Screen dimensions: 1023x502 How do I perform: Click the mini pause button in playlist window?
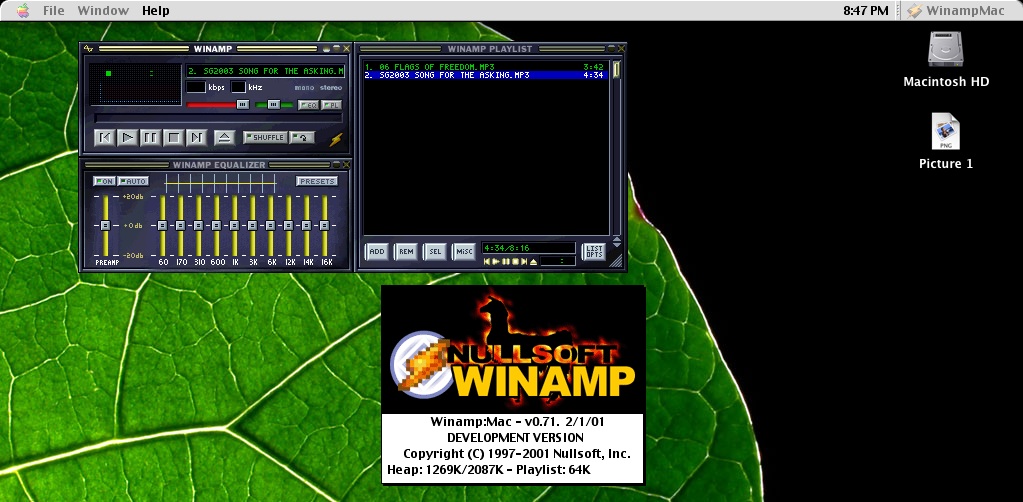[x=505, y=261]
